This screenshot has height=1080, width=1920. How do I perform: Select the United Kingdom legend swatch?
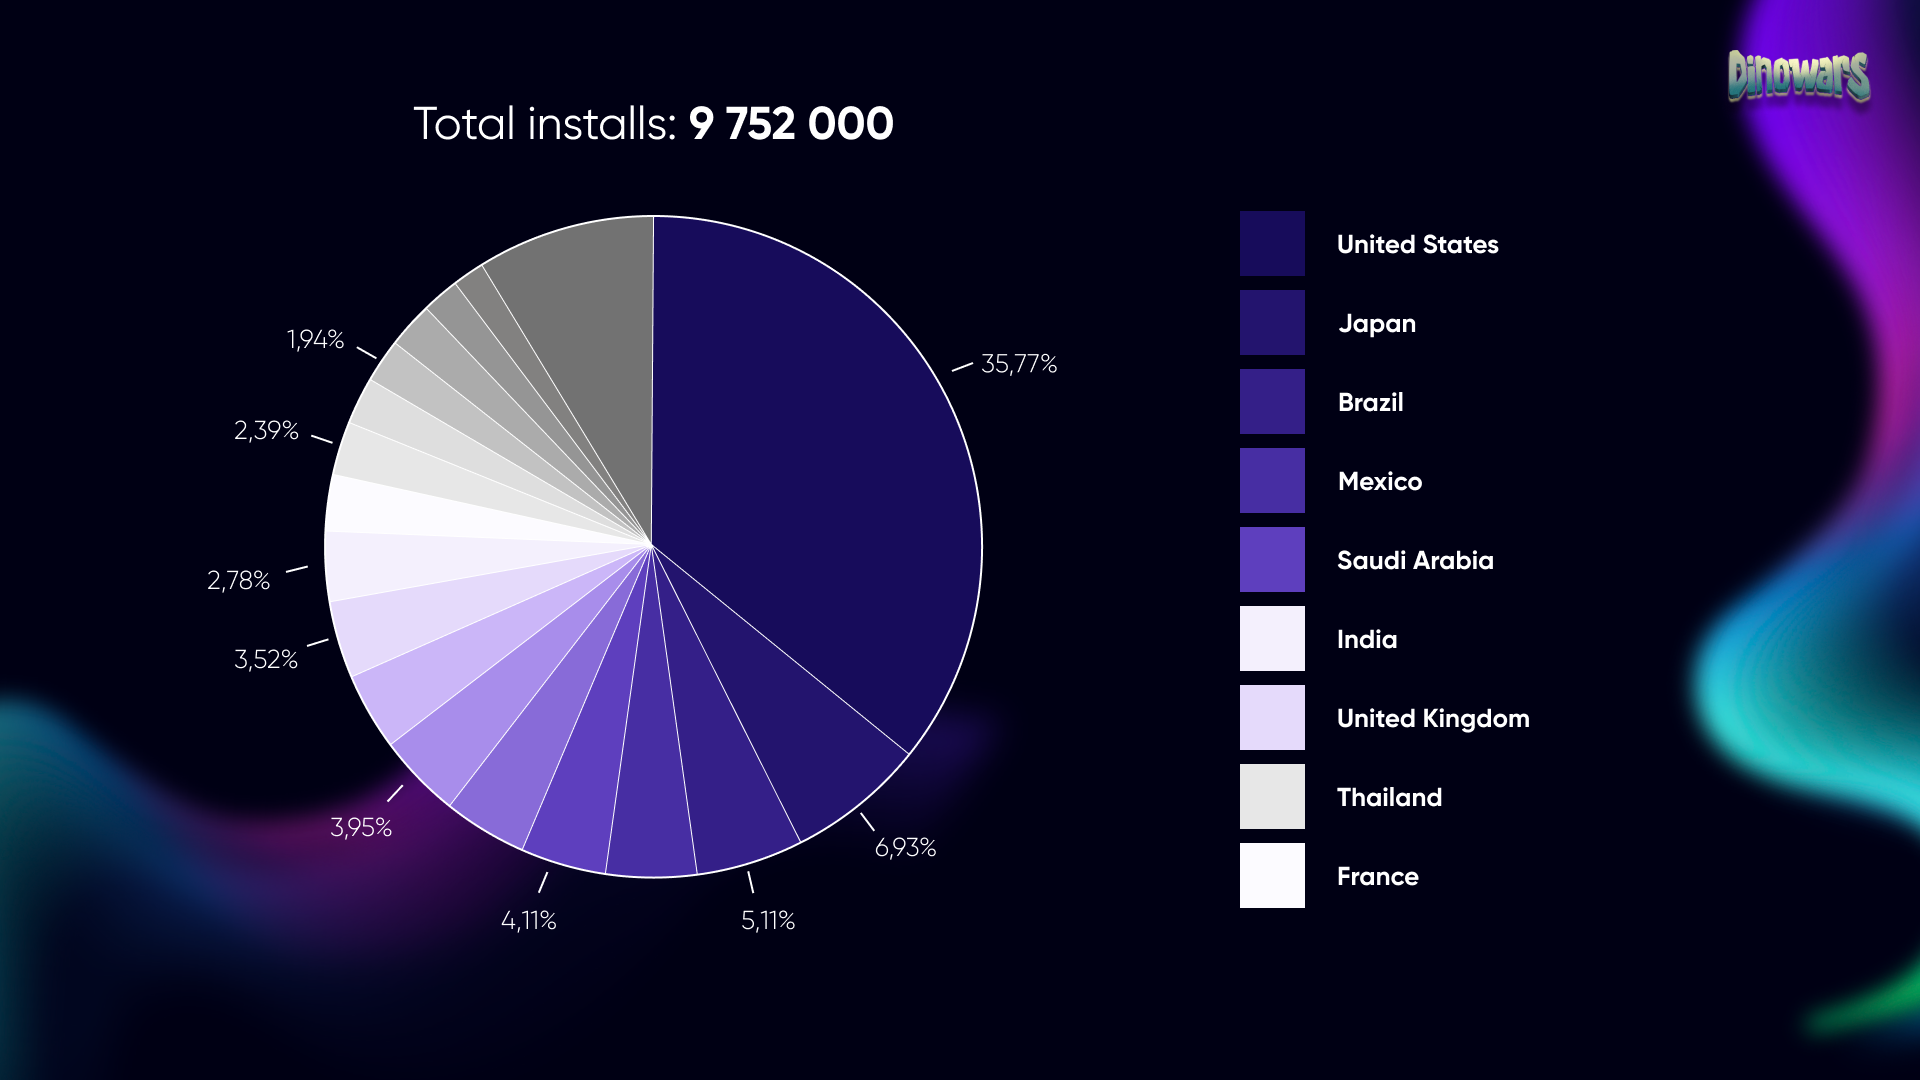pyautogui.click(x=1272, y=717)
